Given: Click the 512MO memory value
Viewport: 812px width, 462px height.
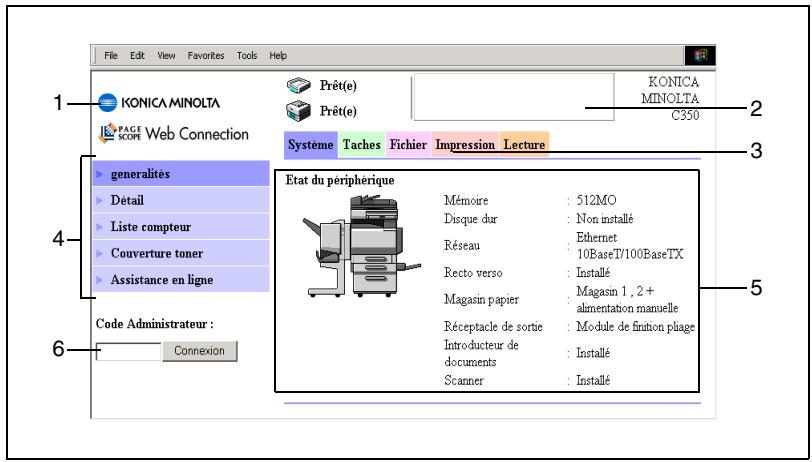Looking at the screenshot, I should point(597,200).
